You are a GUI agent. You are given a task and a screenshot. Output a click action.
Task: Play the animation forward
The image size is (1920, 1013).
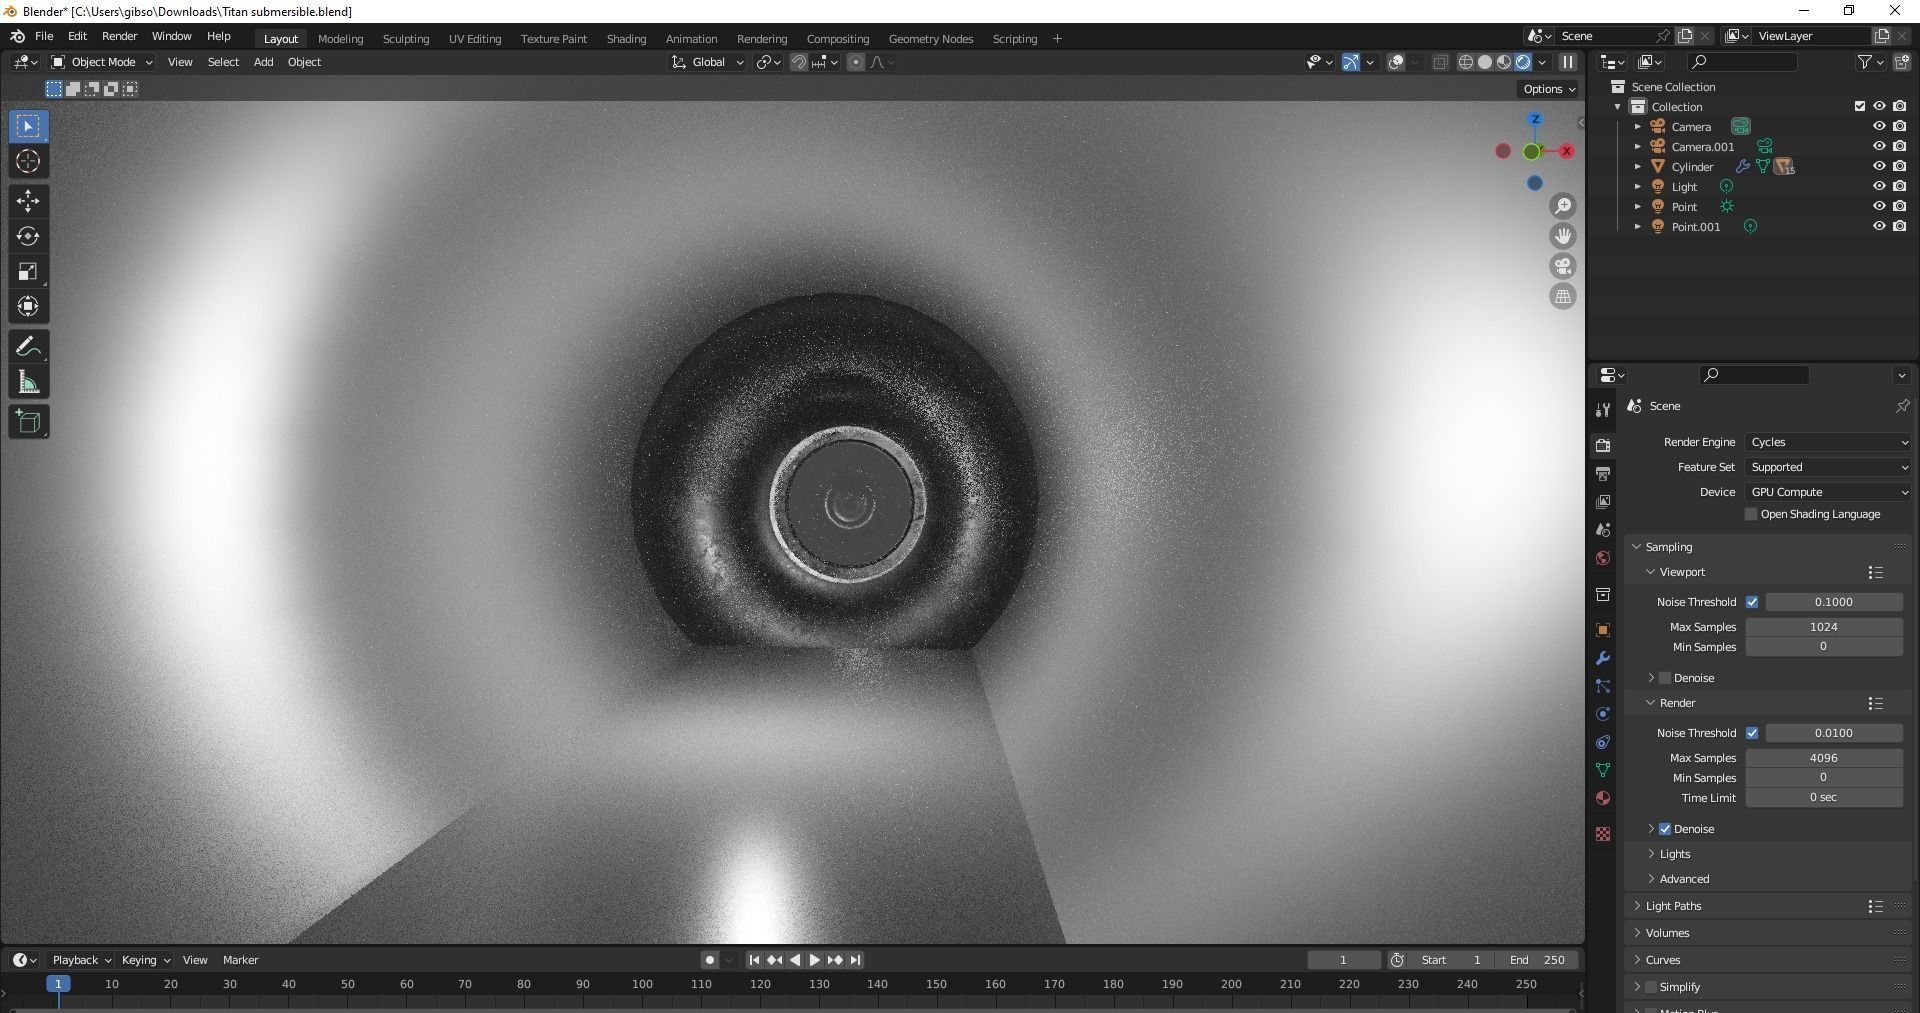point(814,960)
